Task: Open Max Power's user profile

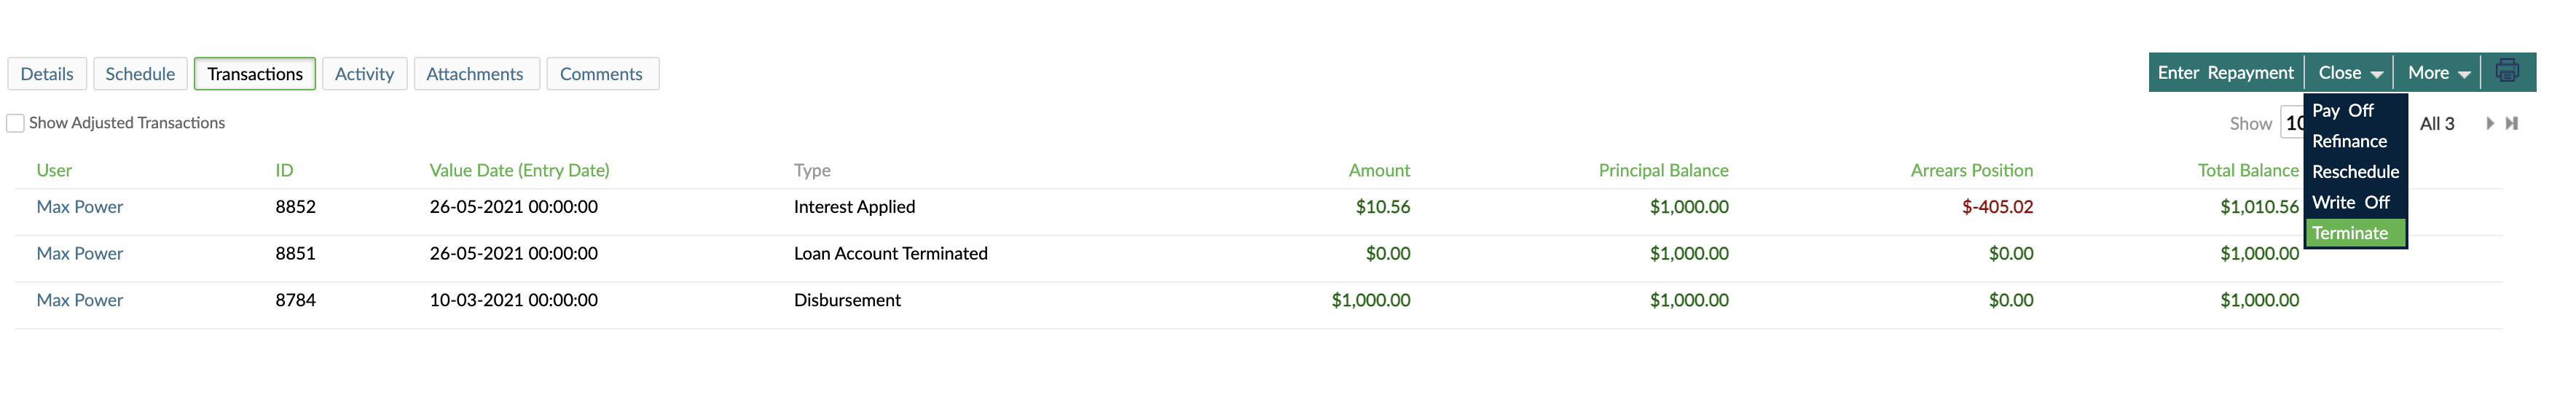Action: 79,206
